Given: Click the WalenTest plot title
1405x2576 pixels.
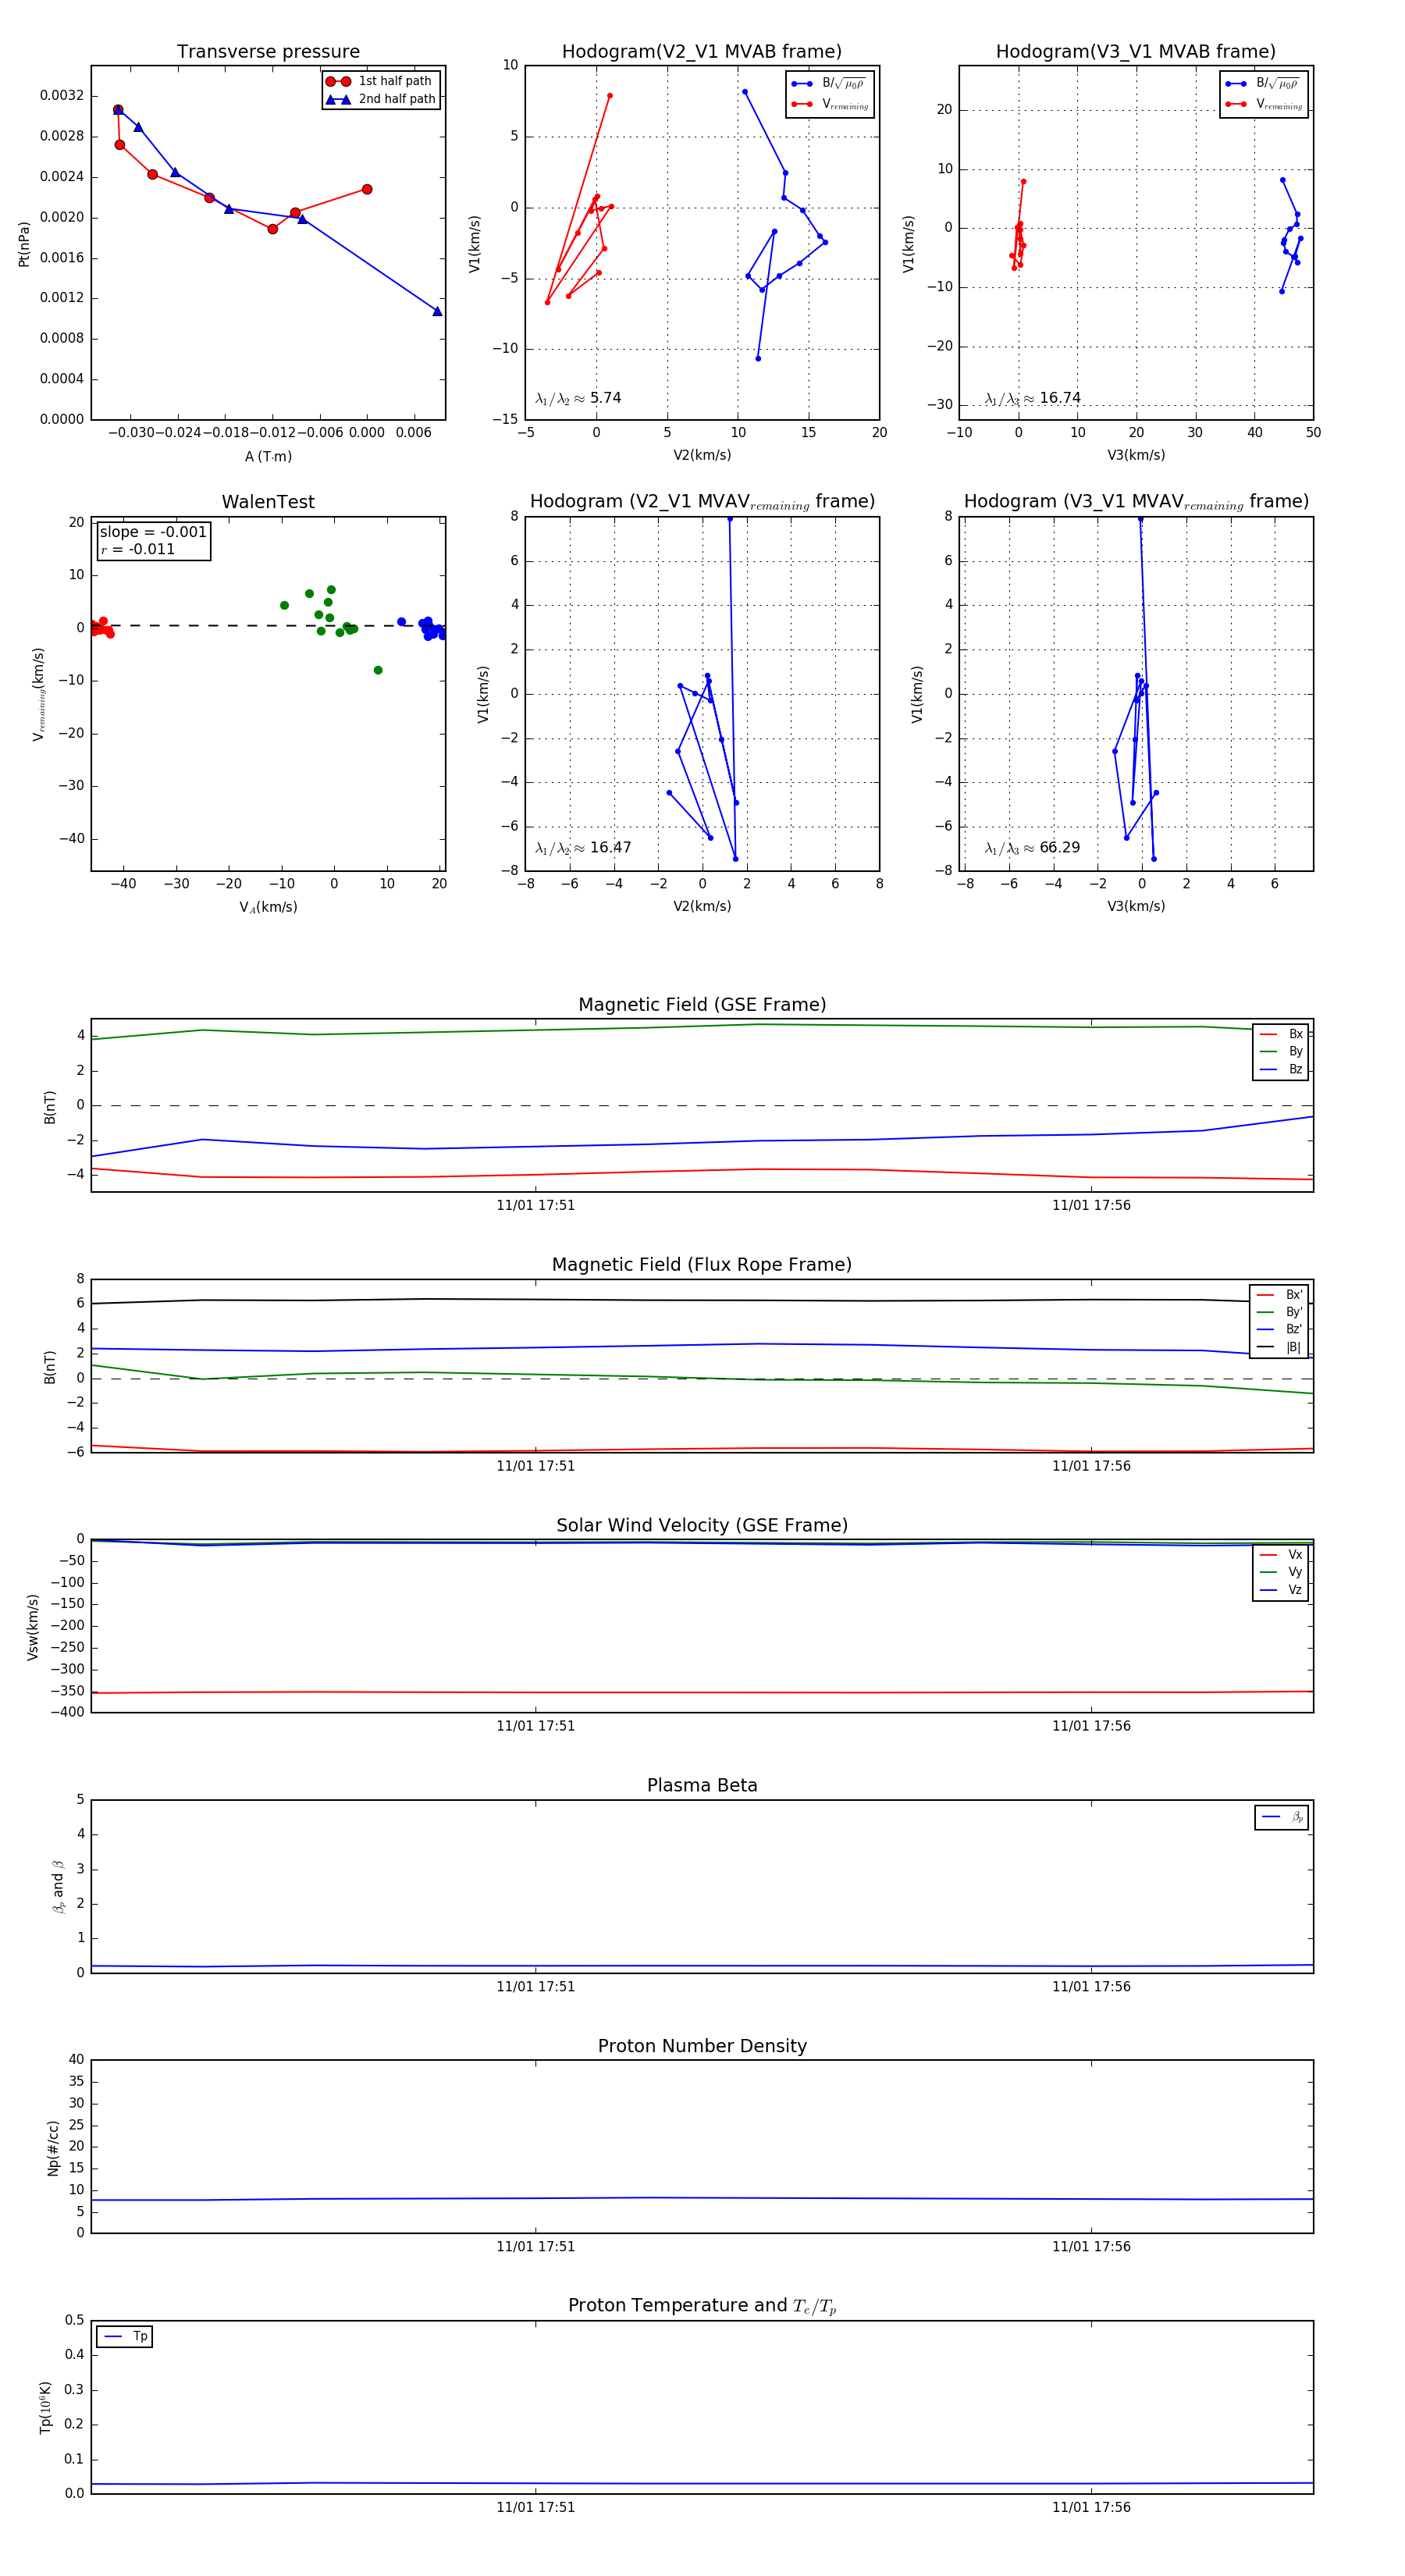Looking at the screenshot, I should pos(268,502).
